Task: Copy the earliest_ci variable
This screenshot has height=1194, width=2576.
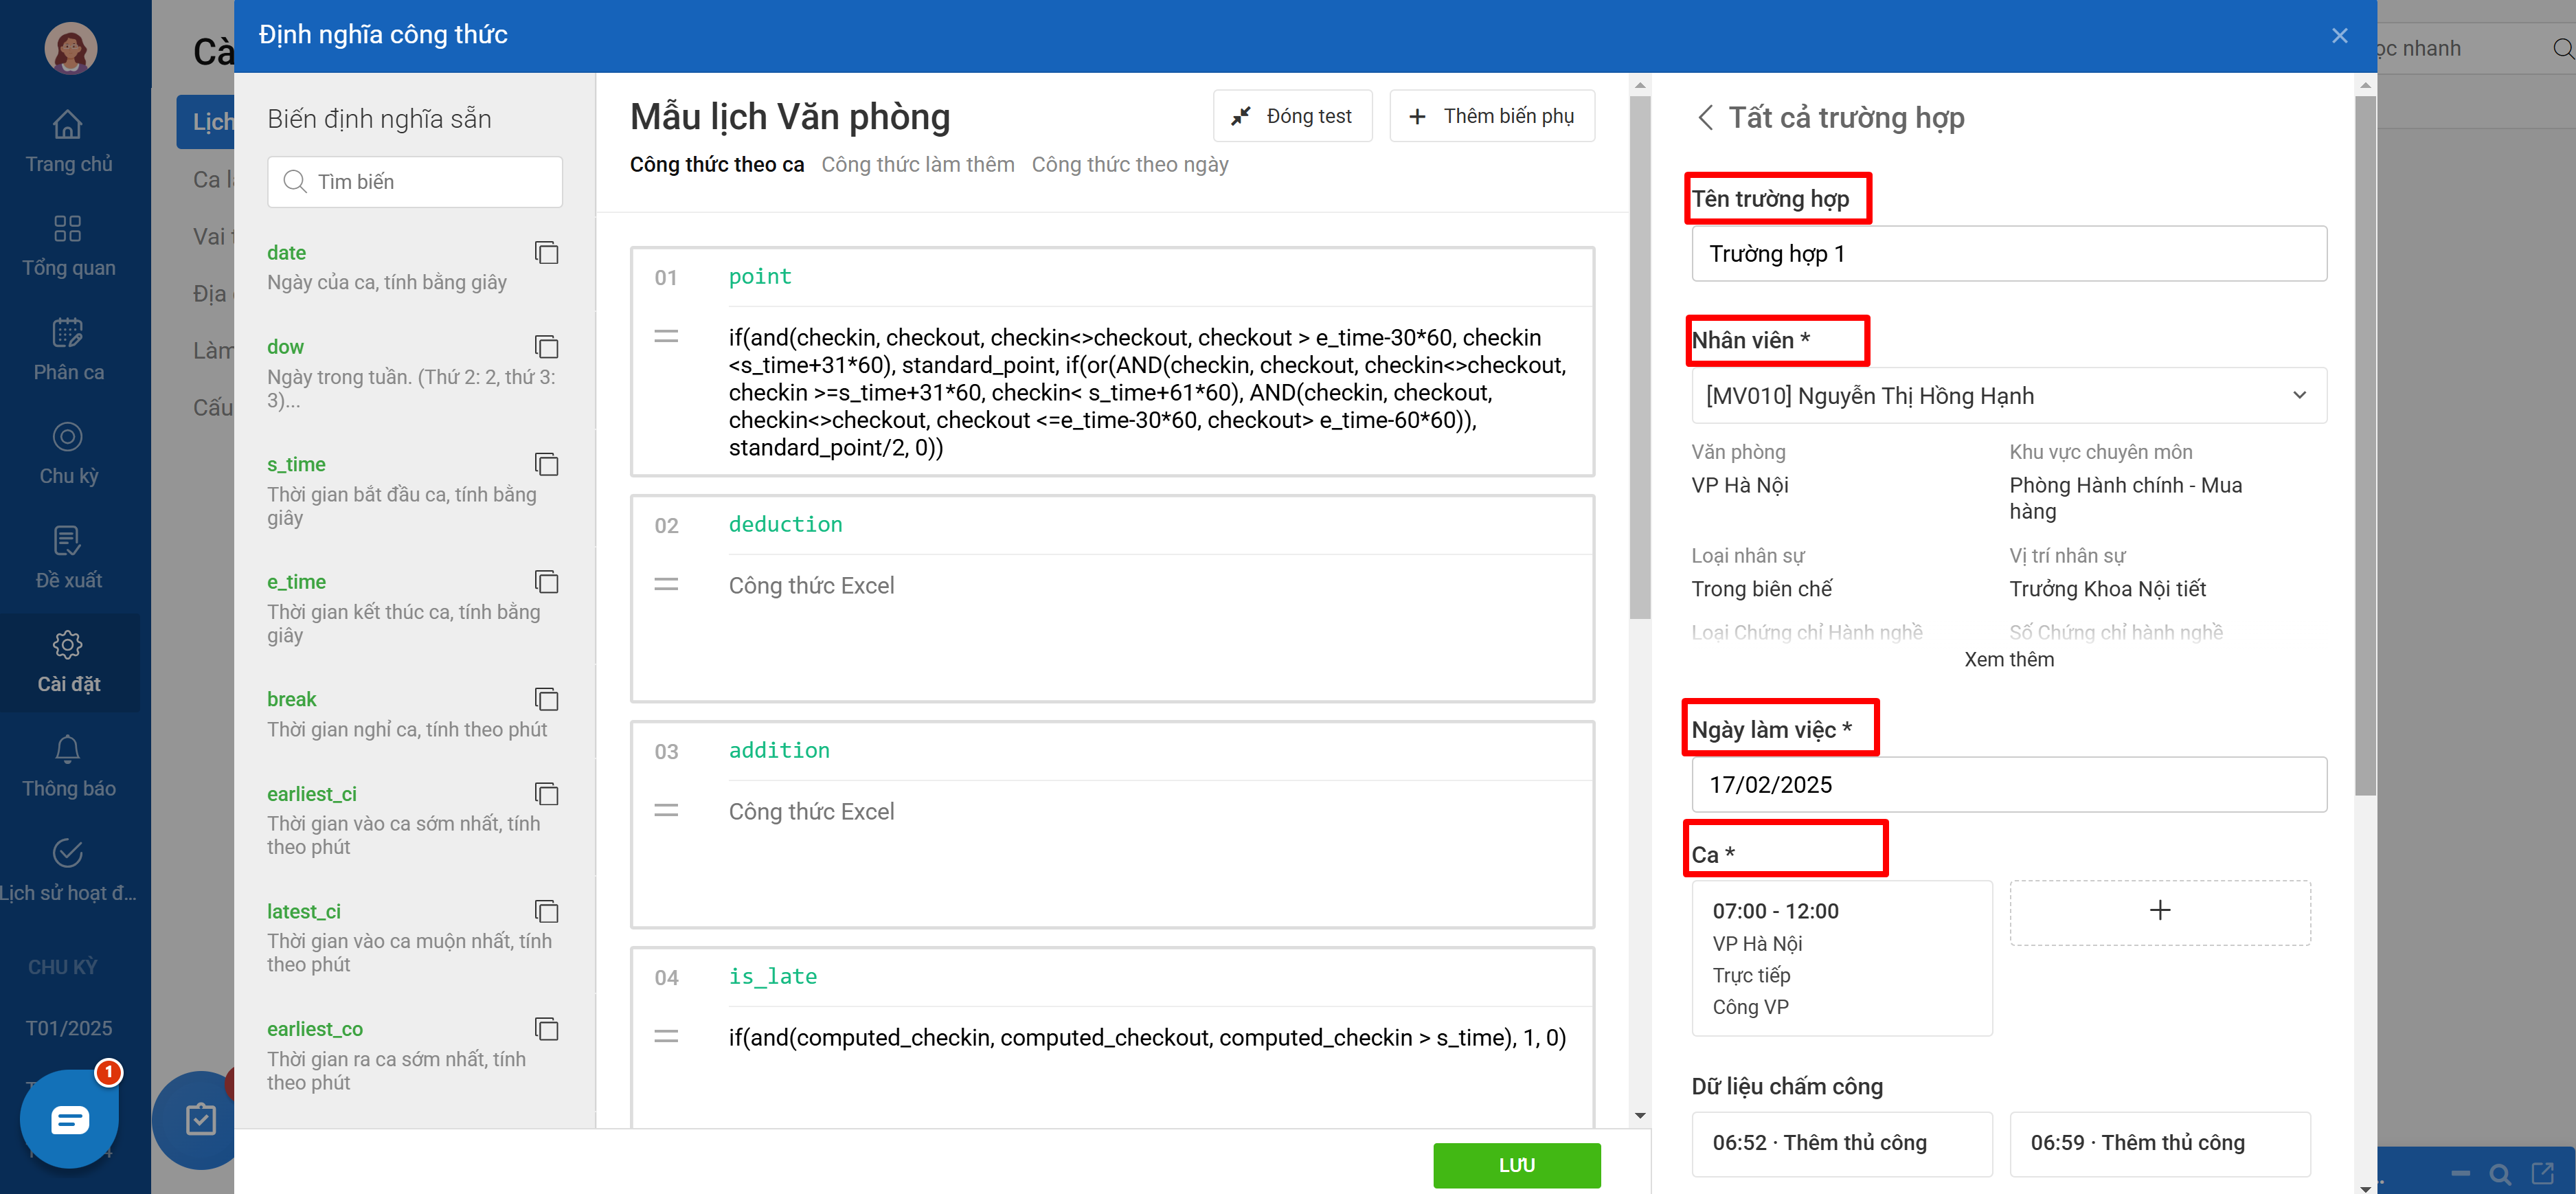Action: click(x=546, y=794)
